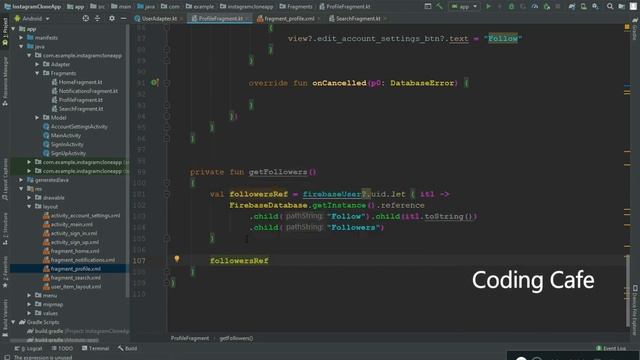Image resolution: width=640 pixels, height=360 pixels.
Task: Collapse the Fragments package
Action: (x=37, y=73)
